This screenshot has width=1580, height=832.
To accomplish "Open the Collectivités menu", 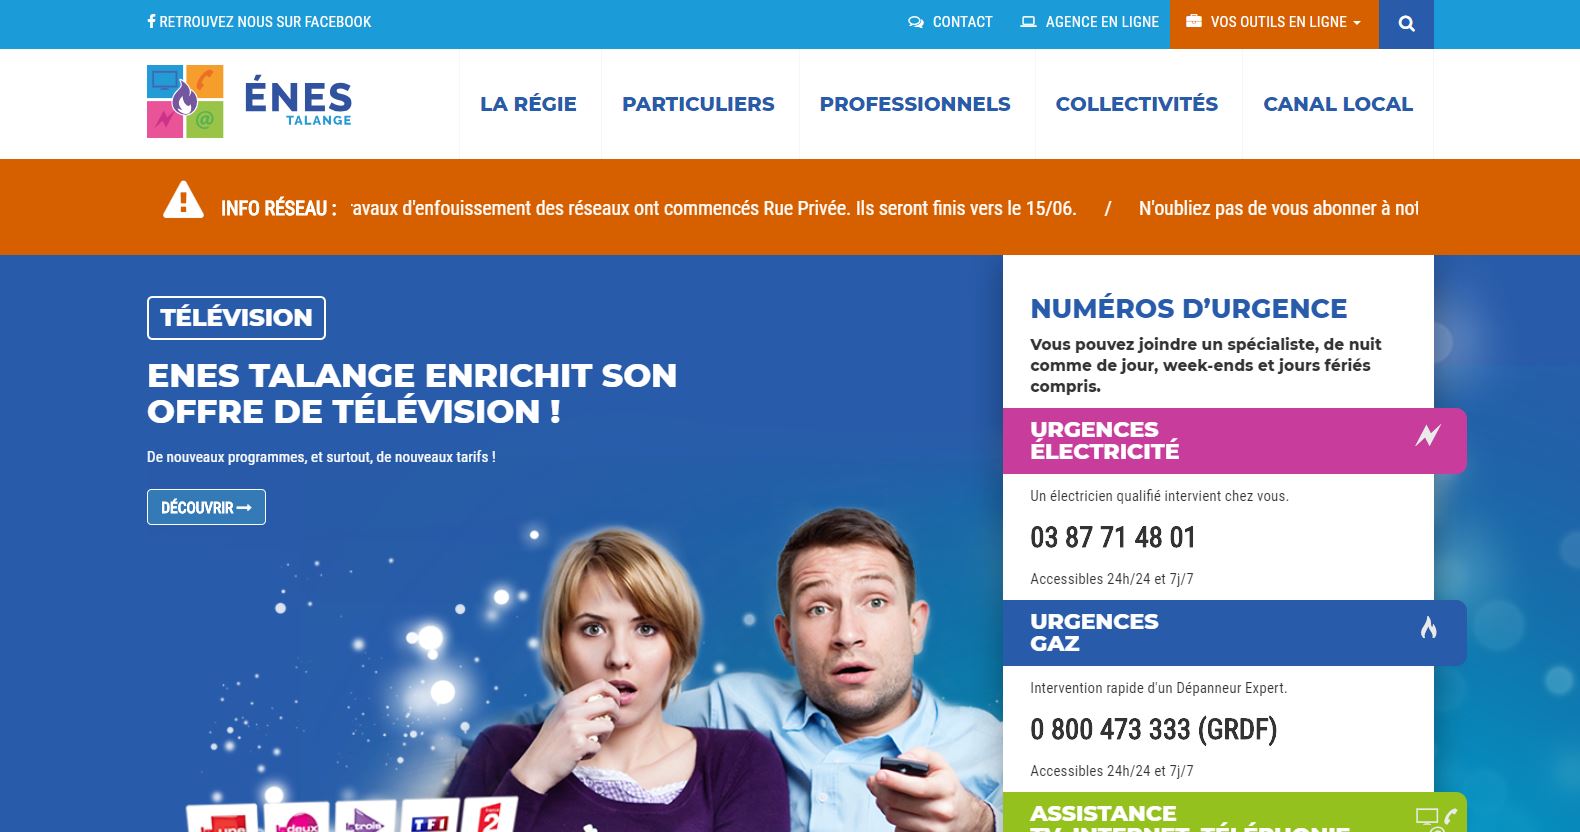I will (1137, 104).
